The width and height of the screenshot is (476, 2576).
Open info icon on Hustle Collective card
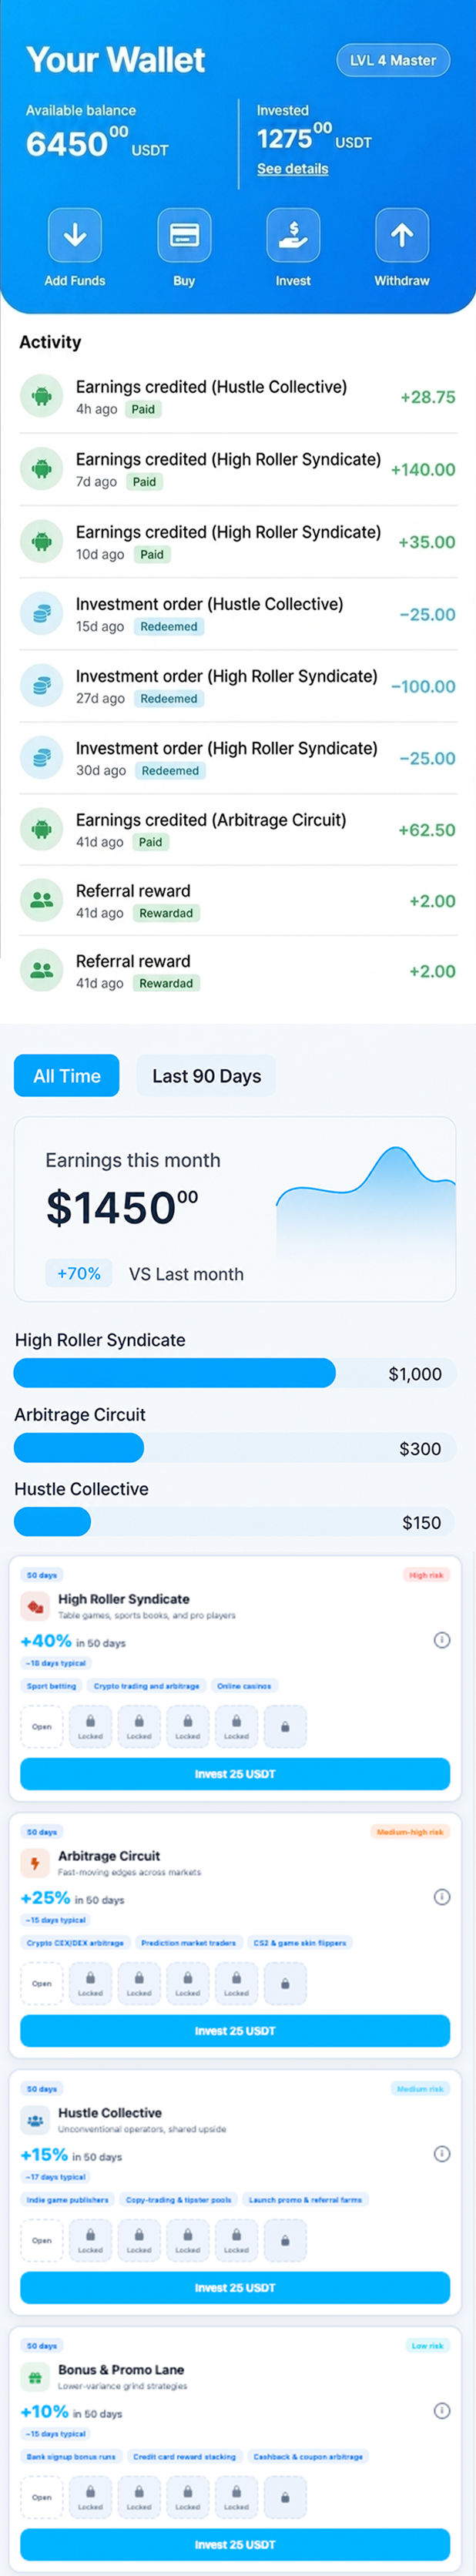(442, 2154)
